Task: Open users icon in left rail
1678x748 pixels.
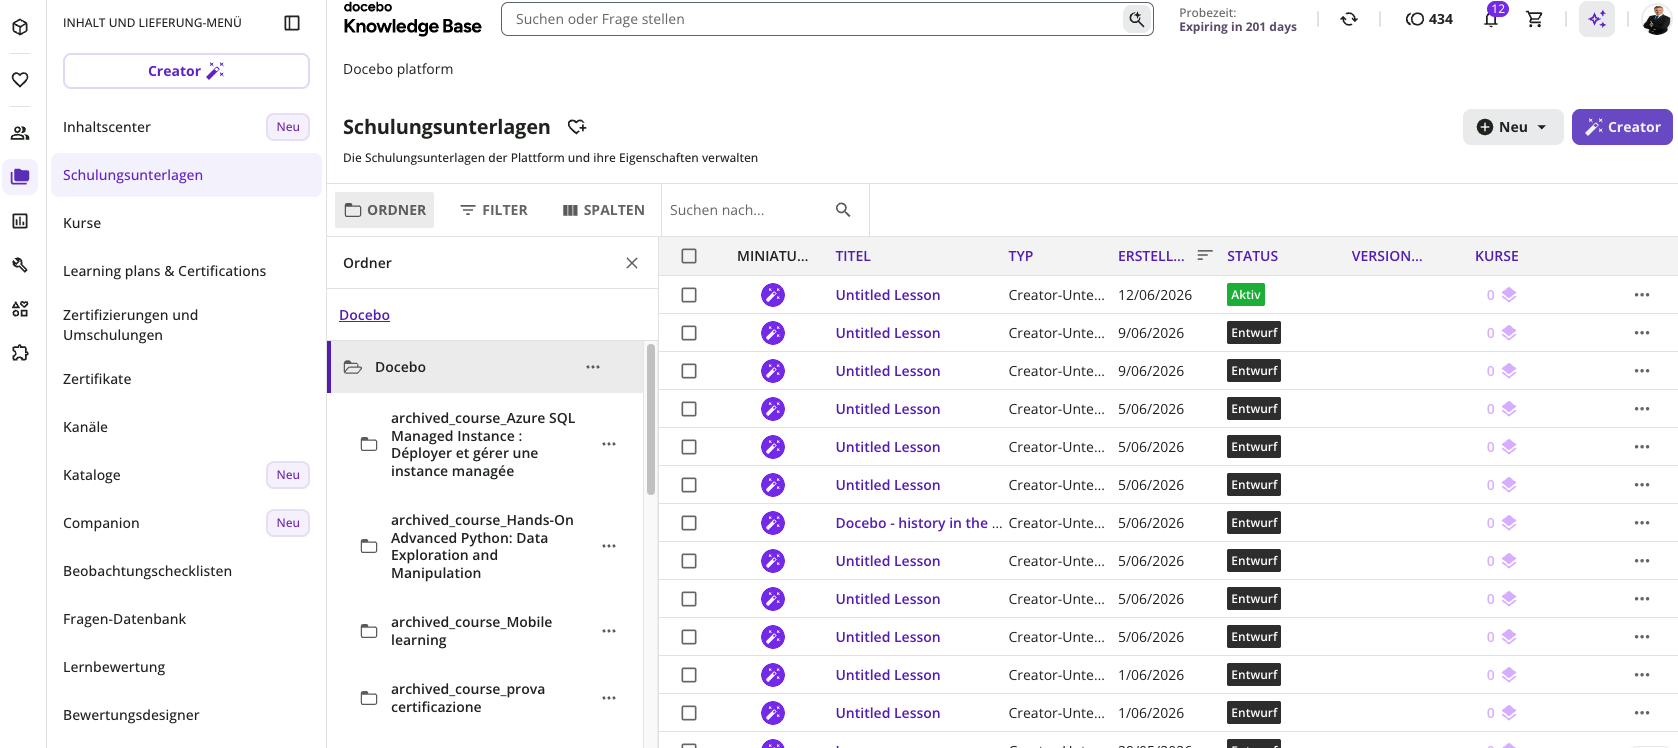Action: [x=20, y=133]
